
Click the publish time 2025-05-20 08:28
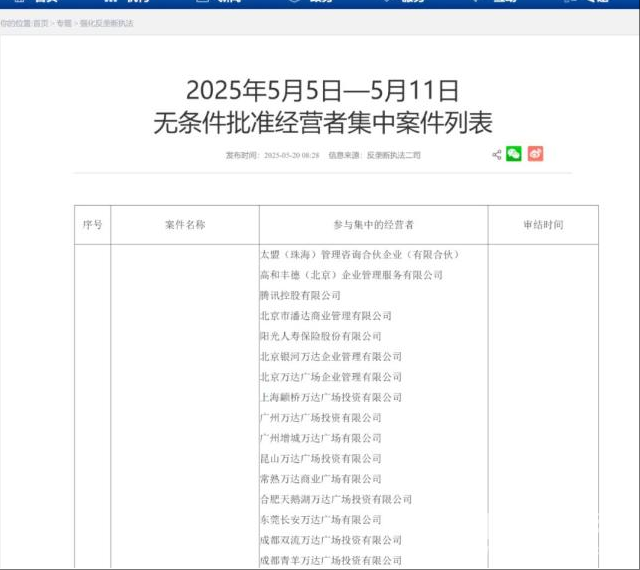[x=291, y=155]
